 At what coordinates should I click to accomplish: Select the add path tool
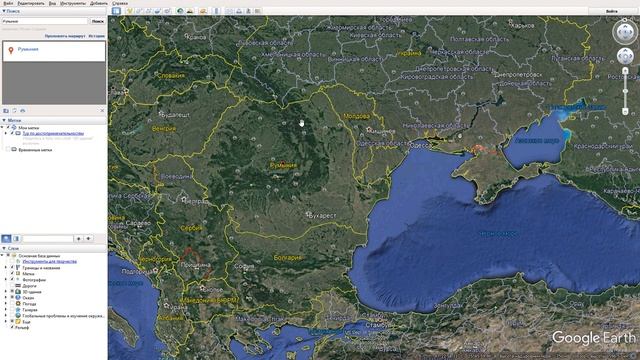pos(148,11)
